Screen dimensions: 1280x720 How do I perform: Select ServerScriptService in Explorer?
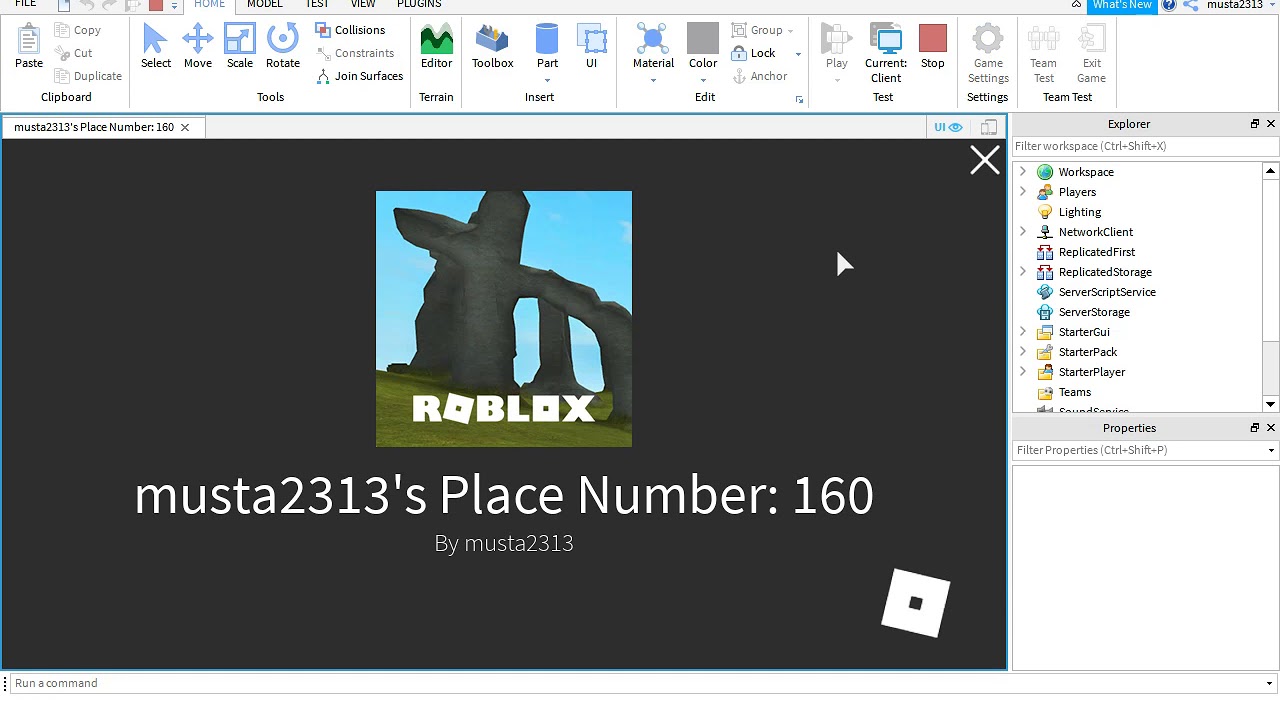click(x=1107, y=292)
